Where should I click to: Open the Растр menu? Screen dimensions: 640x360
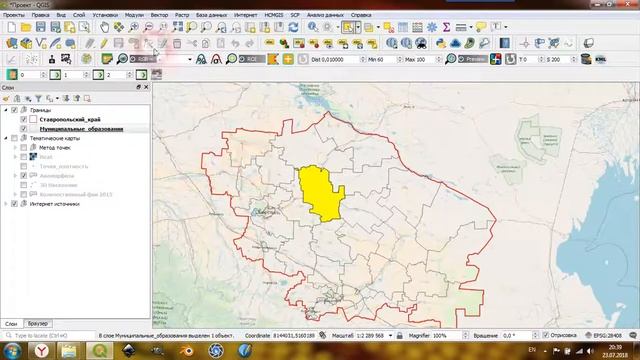(x=182, y=15)
